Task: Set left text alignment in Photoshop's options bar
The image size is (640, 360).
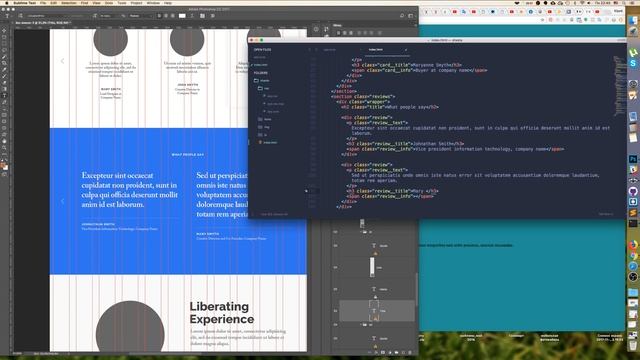Action: (x=159, y=16)
